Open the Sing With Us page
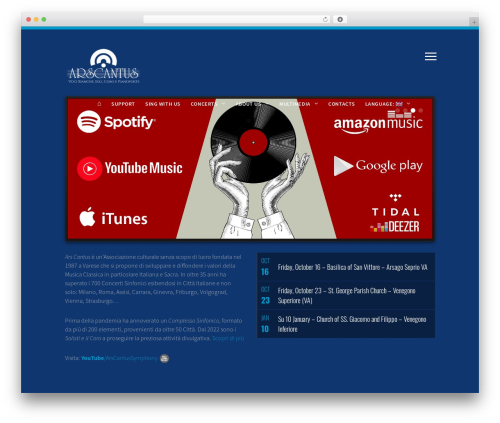Image resolution: width=500 pixels, height=423 pixels. point(162,104)
